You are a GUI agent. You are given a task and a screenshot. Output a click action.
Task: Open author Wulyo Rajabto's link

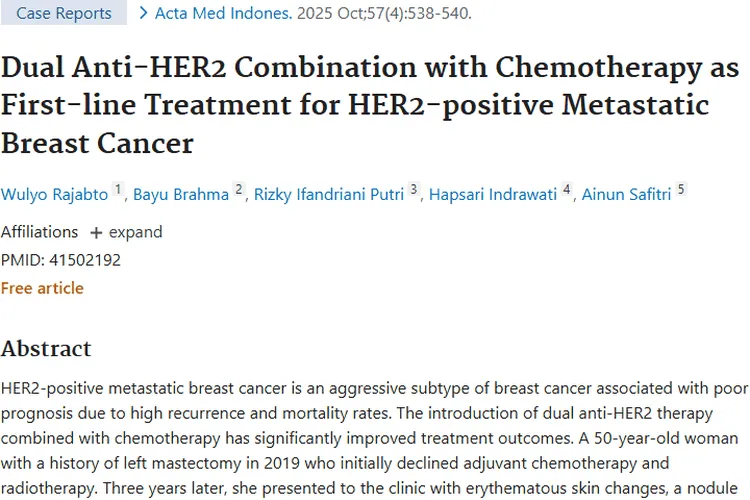(54, 194)
